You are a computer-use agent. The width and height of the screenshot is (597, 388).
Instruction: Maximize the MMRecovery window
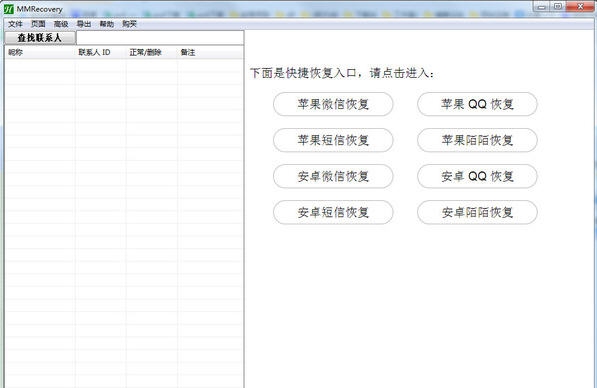click(x=557, y=6)
